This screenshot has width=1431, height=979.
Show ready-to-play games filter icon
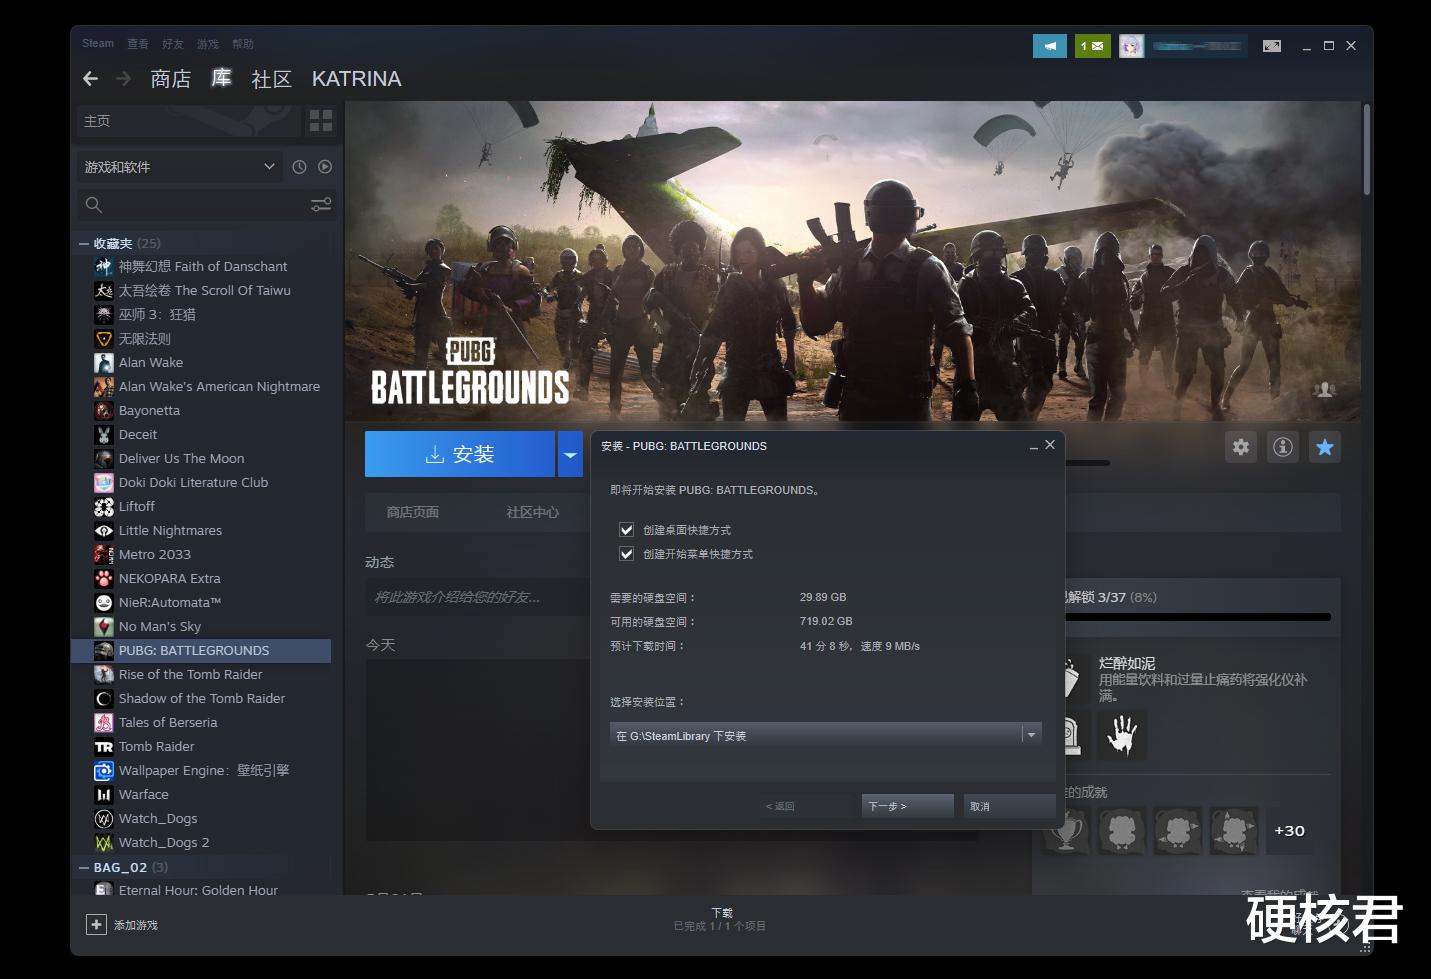pyautogui.click(x=324, y=167)
